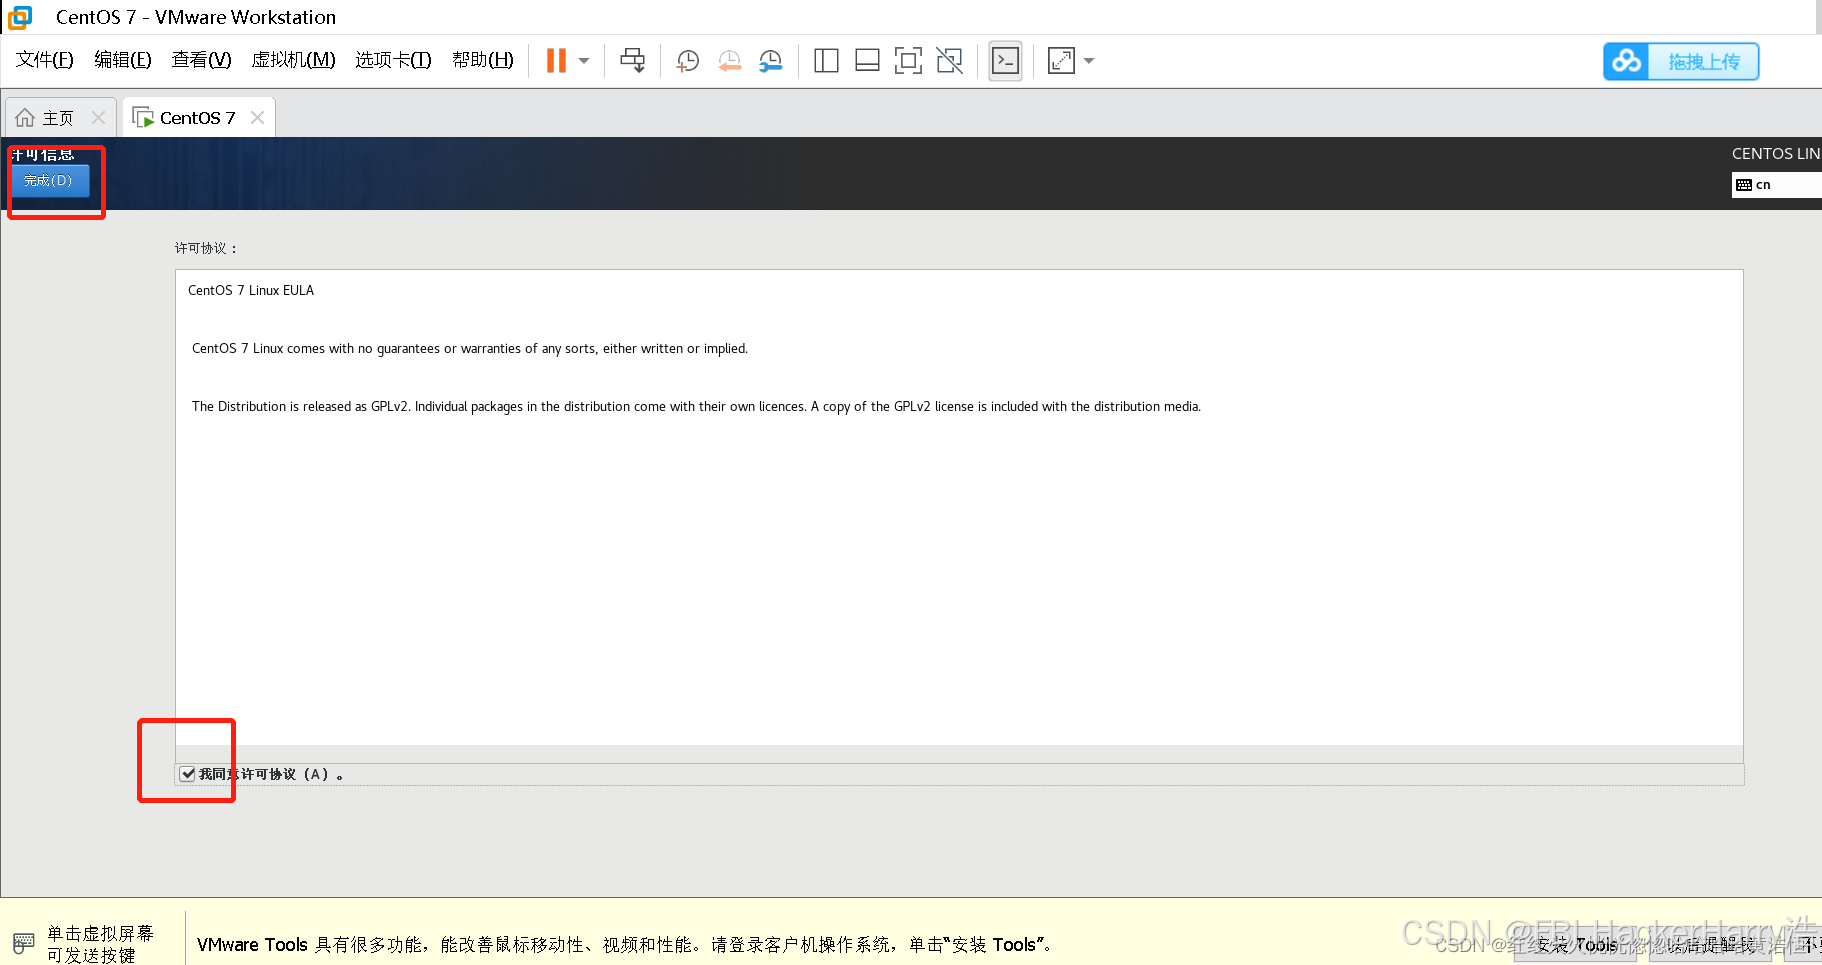Enter full screen mode

tap(908, 61)
